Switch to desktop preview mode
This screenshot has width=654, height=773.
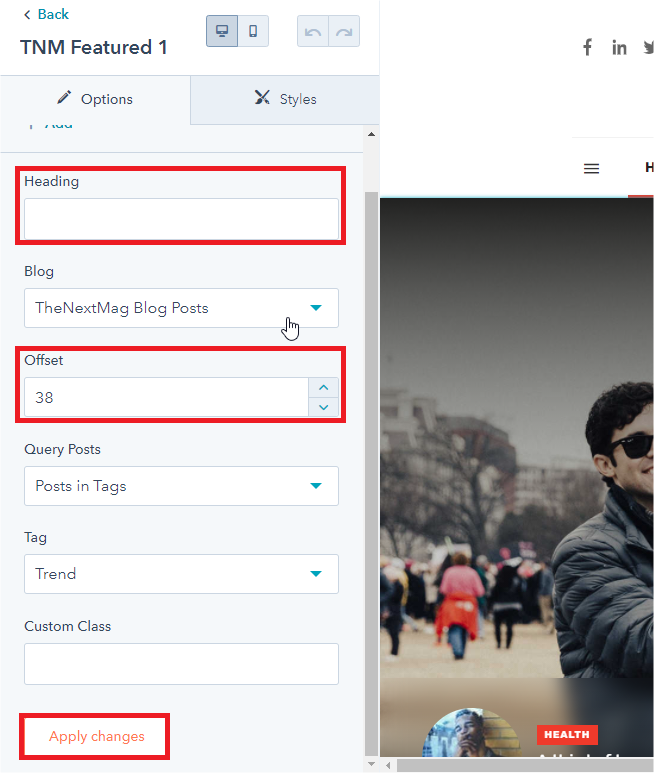click(222, 31)
